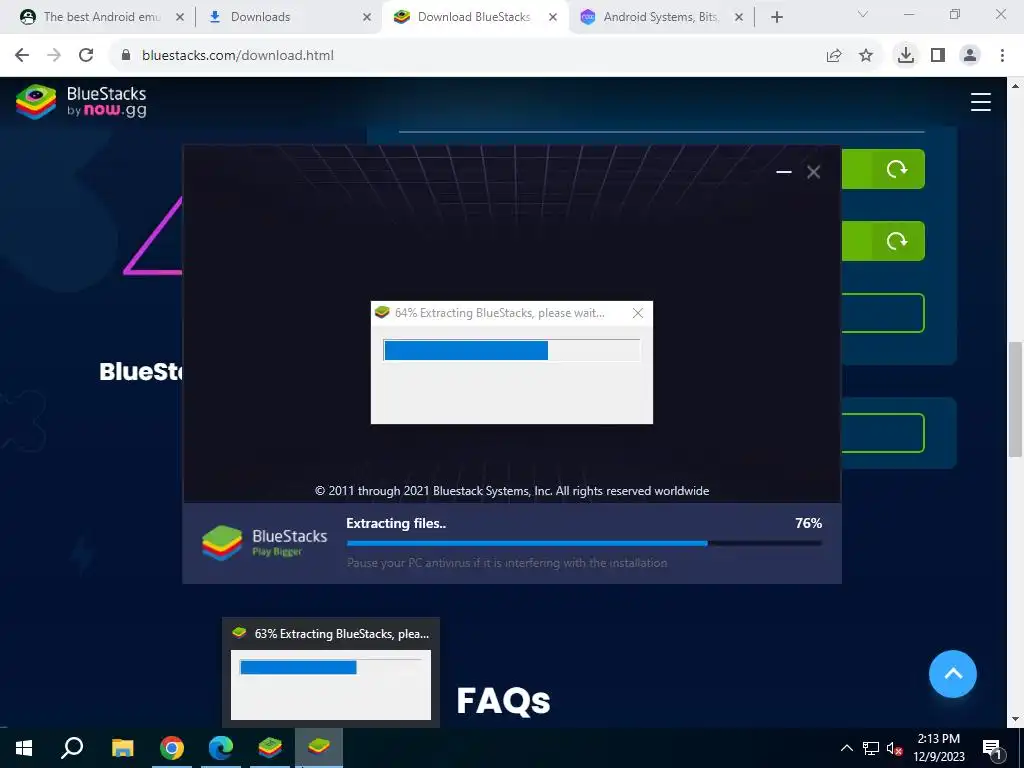Click the extraction dialog progress bar
1024x768 pixels.
(x=511, y=350)
